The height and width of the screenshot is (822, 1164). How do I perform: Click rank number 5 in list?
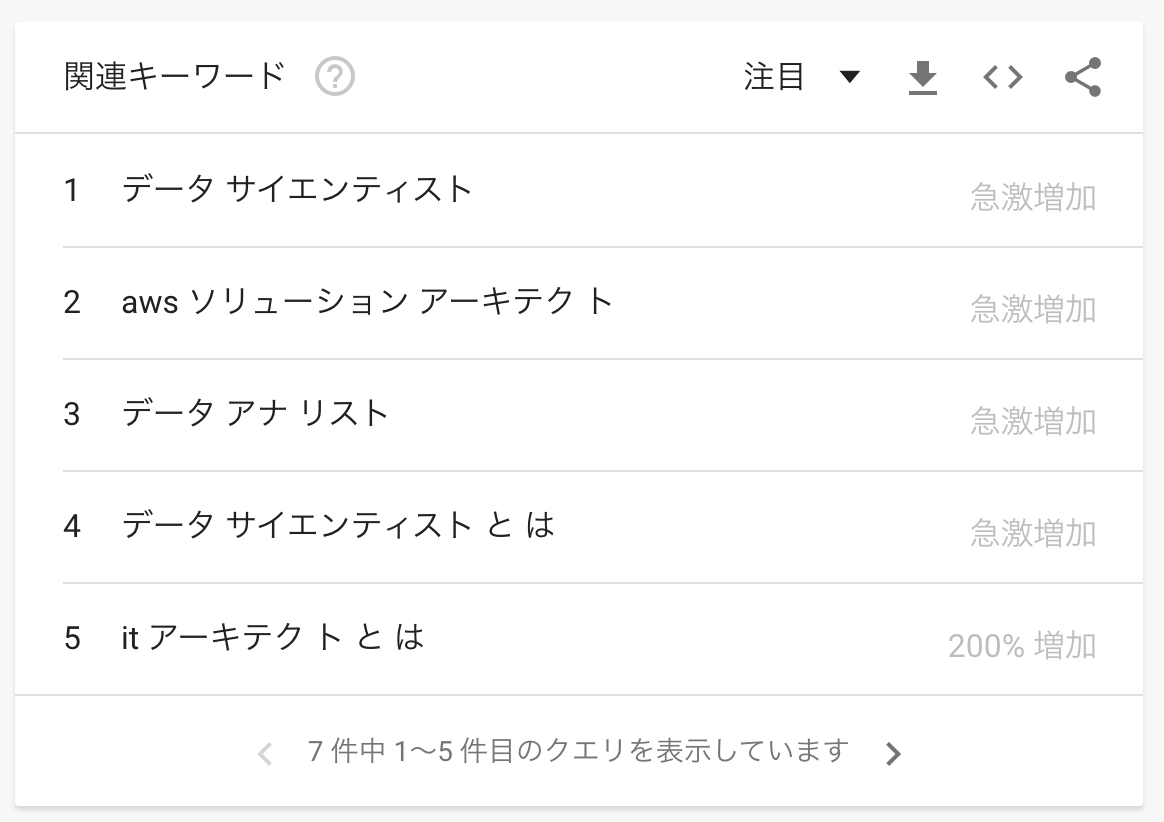[72, 638]
